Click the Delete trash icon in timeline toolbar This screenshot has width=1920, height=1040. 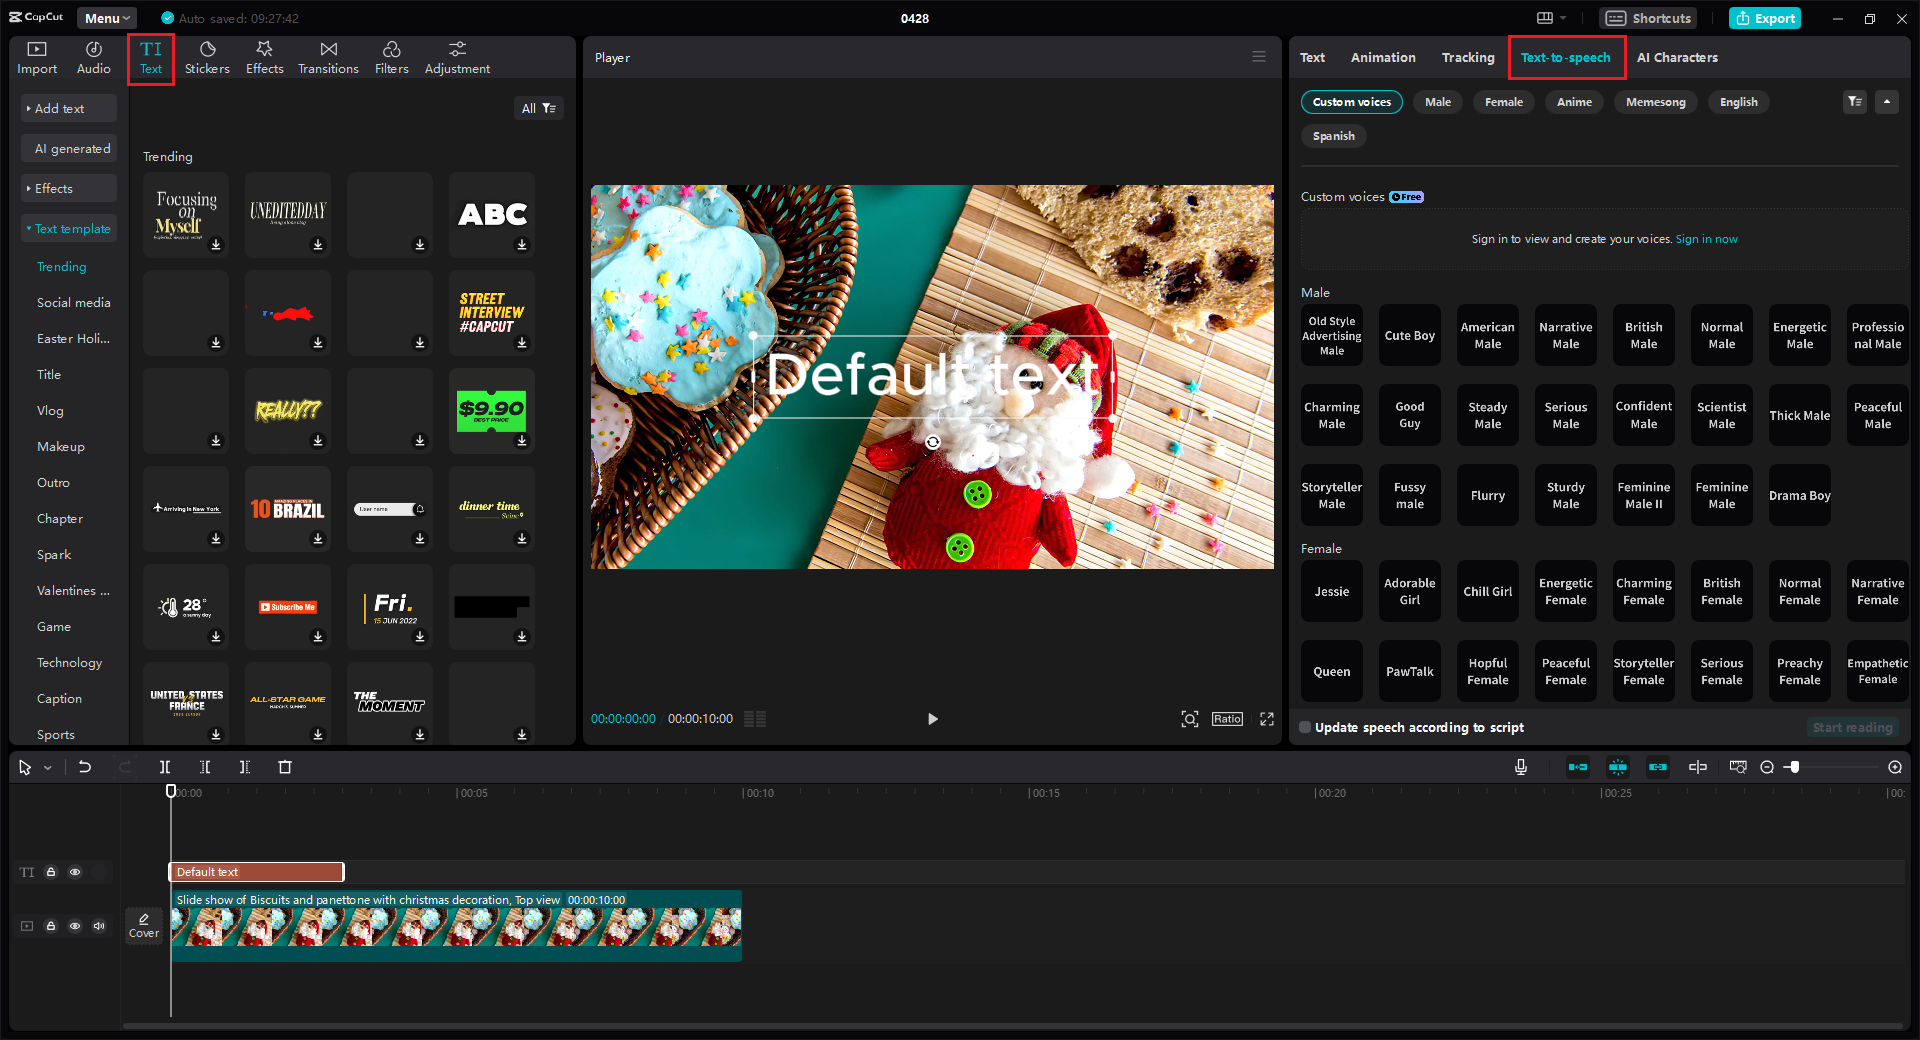point(285,767)
